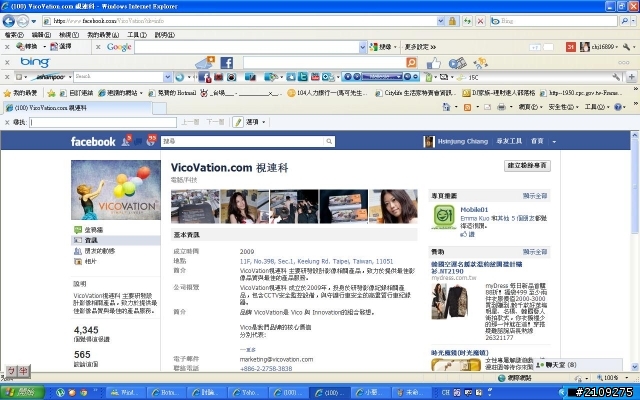Open the 檢視 View menu
Image resolution: width=640 pixels, height=400 pixels.
(69, 35)
